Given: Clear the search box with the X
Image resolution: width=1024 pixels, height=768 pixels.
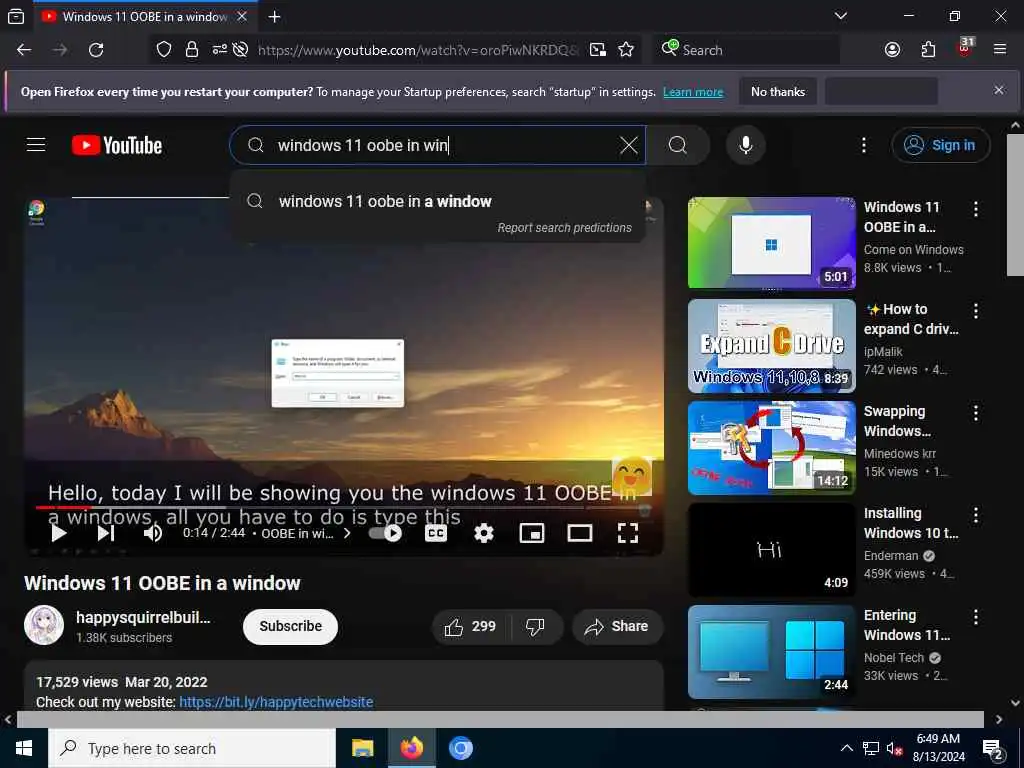Looking at the screenshot, I should point(628,145).
